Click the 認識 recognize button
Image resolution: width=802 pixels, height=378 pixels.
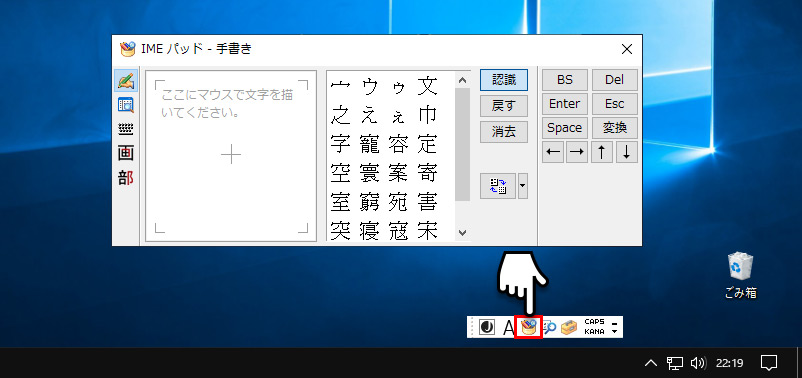(x=504, y=80)
